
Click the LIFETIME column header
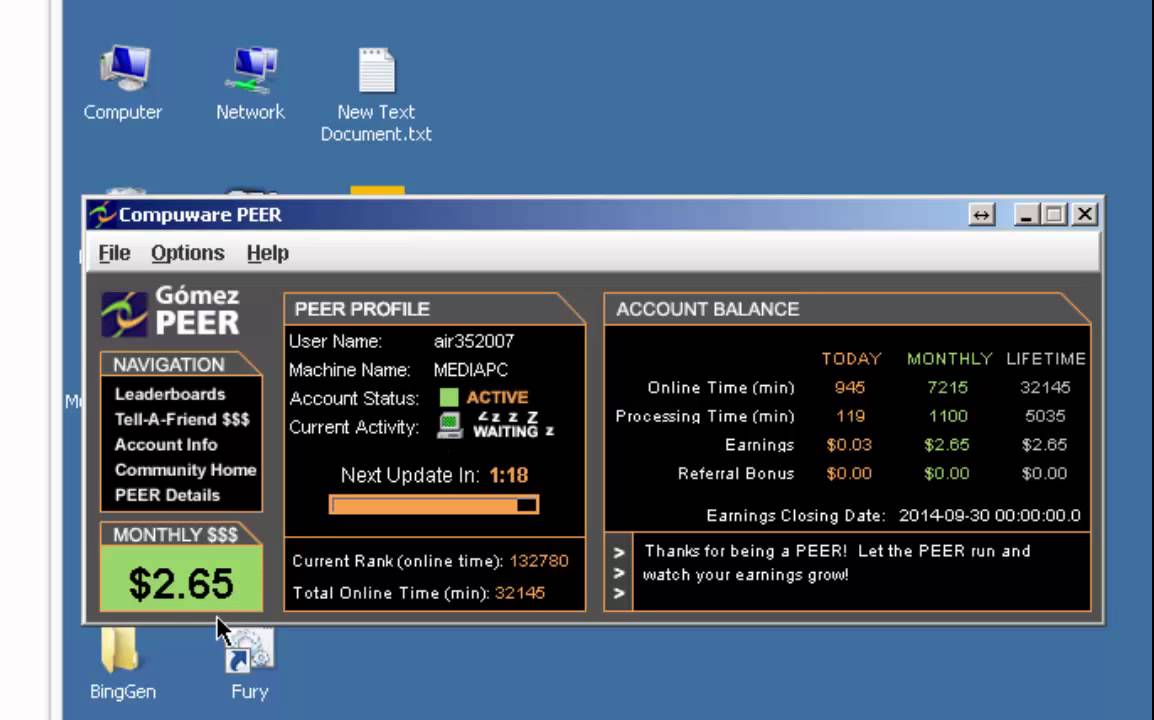[x=1046, y=359]
